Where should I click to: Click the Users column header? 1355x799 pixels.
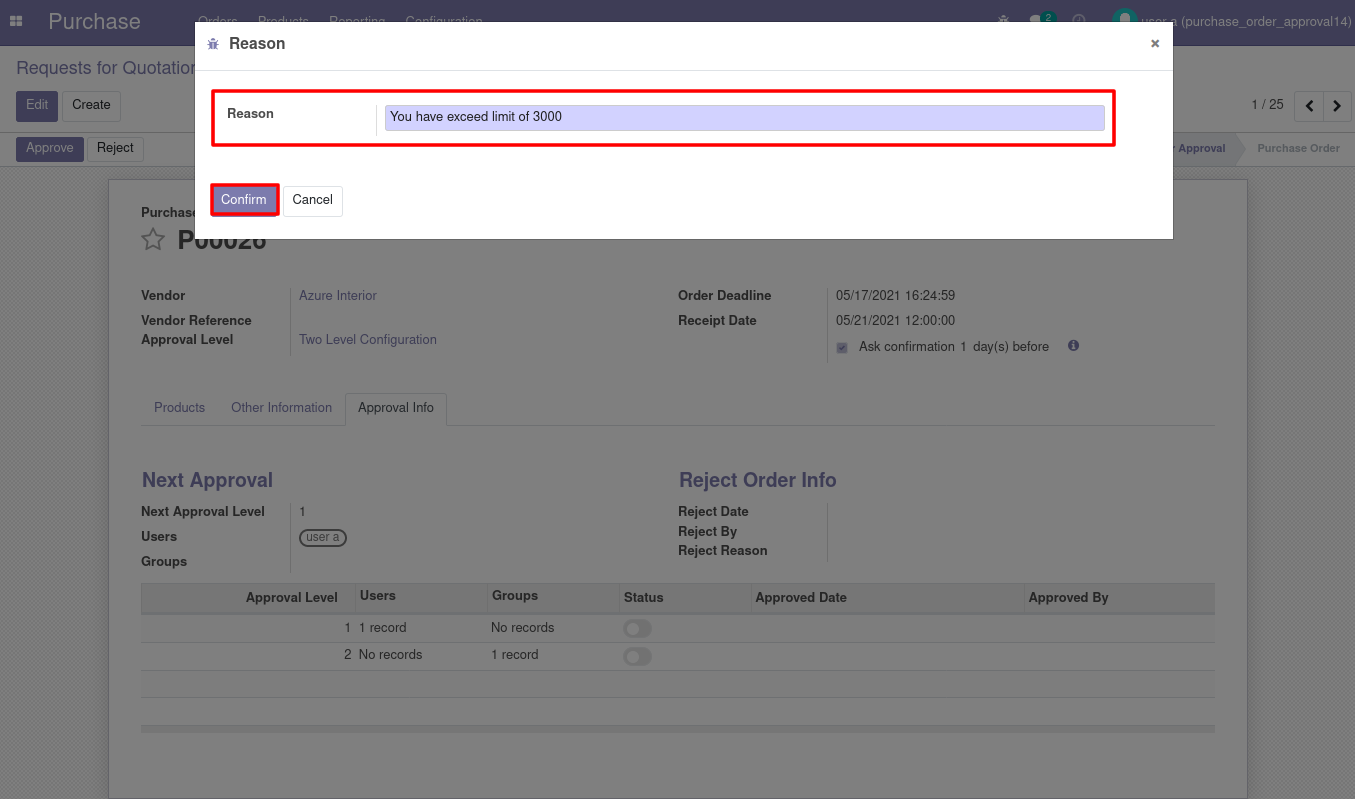tap(378, 596)
